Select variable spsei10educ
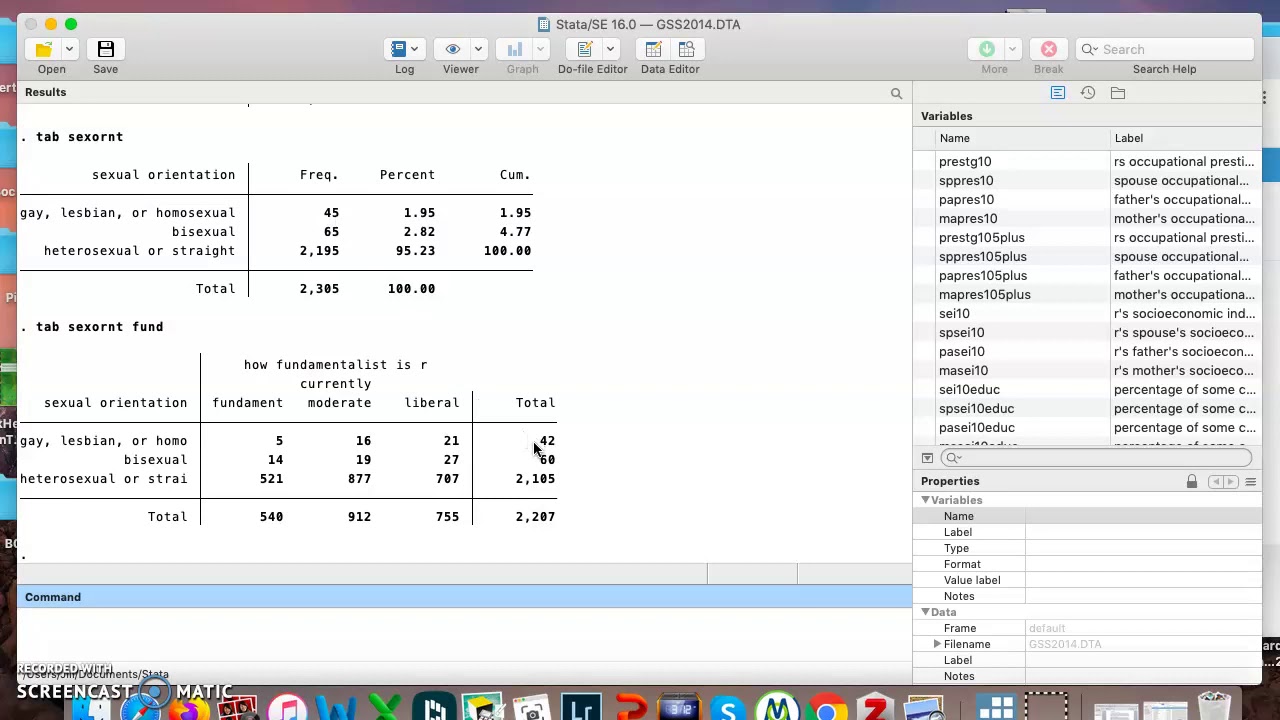Image resolution: width=1280 pixels, height=720 pixels. tap(976, 409)
